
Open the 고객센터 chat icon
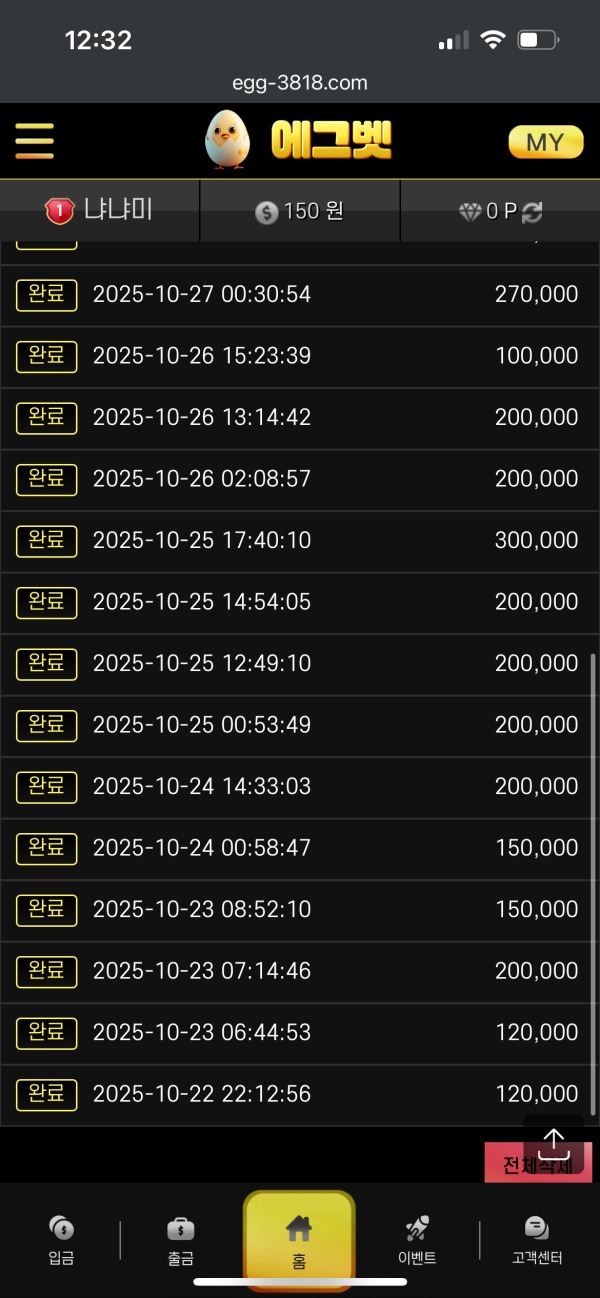pos(537,1229)
